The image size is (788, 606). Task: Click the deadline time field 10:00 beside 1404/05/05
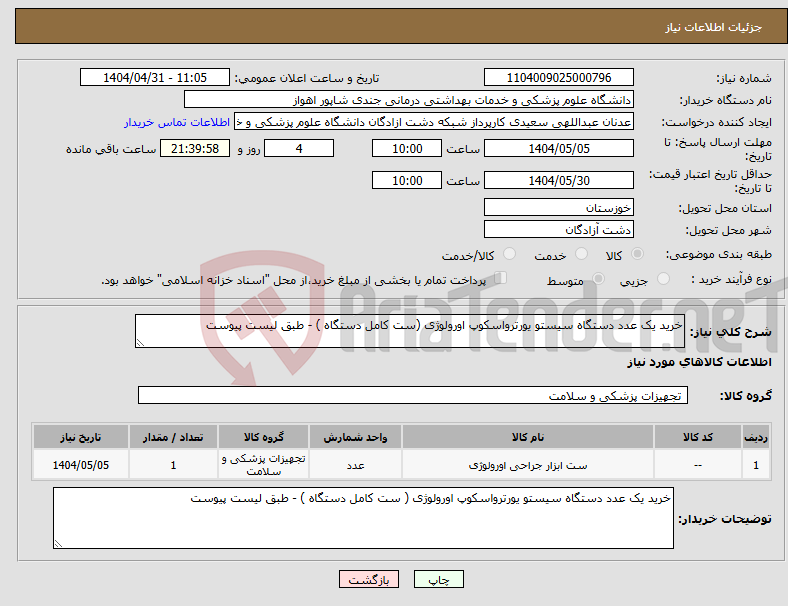(x=407, y=148)
